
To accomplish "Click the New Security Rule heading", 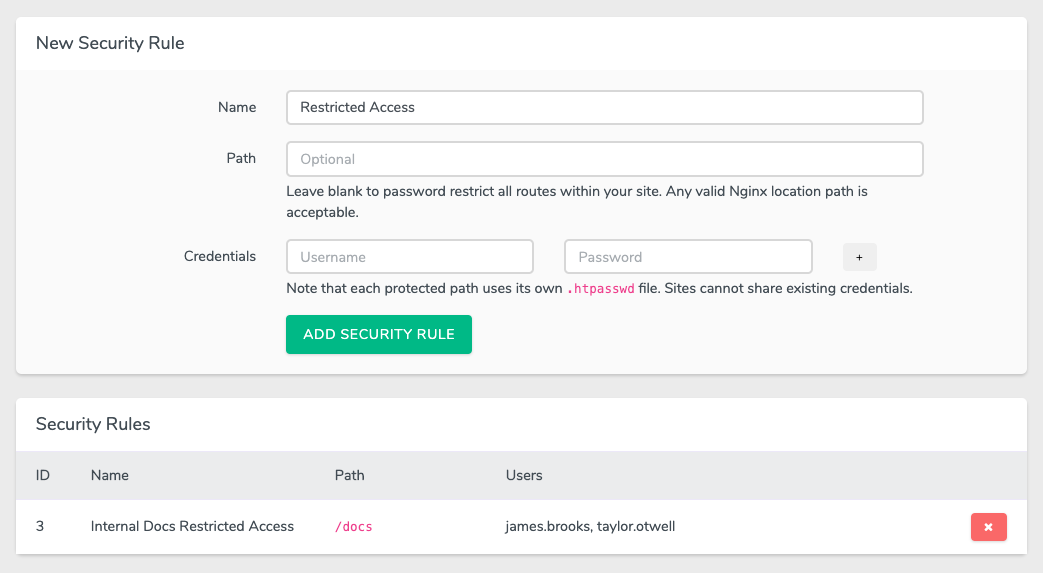I will pyautogui.click(x=110, y=43).
